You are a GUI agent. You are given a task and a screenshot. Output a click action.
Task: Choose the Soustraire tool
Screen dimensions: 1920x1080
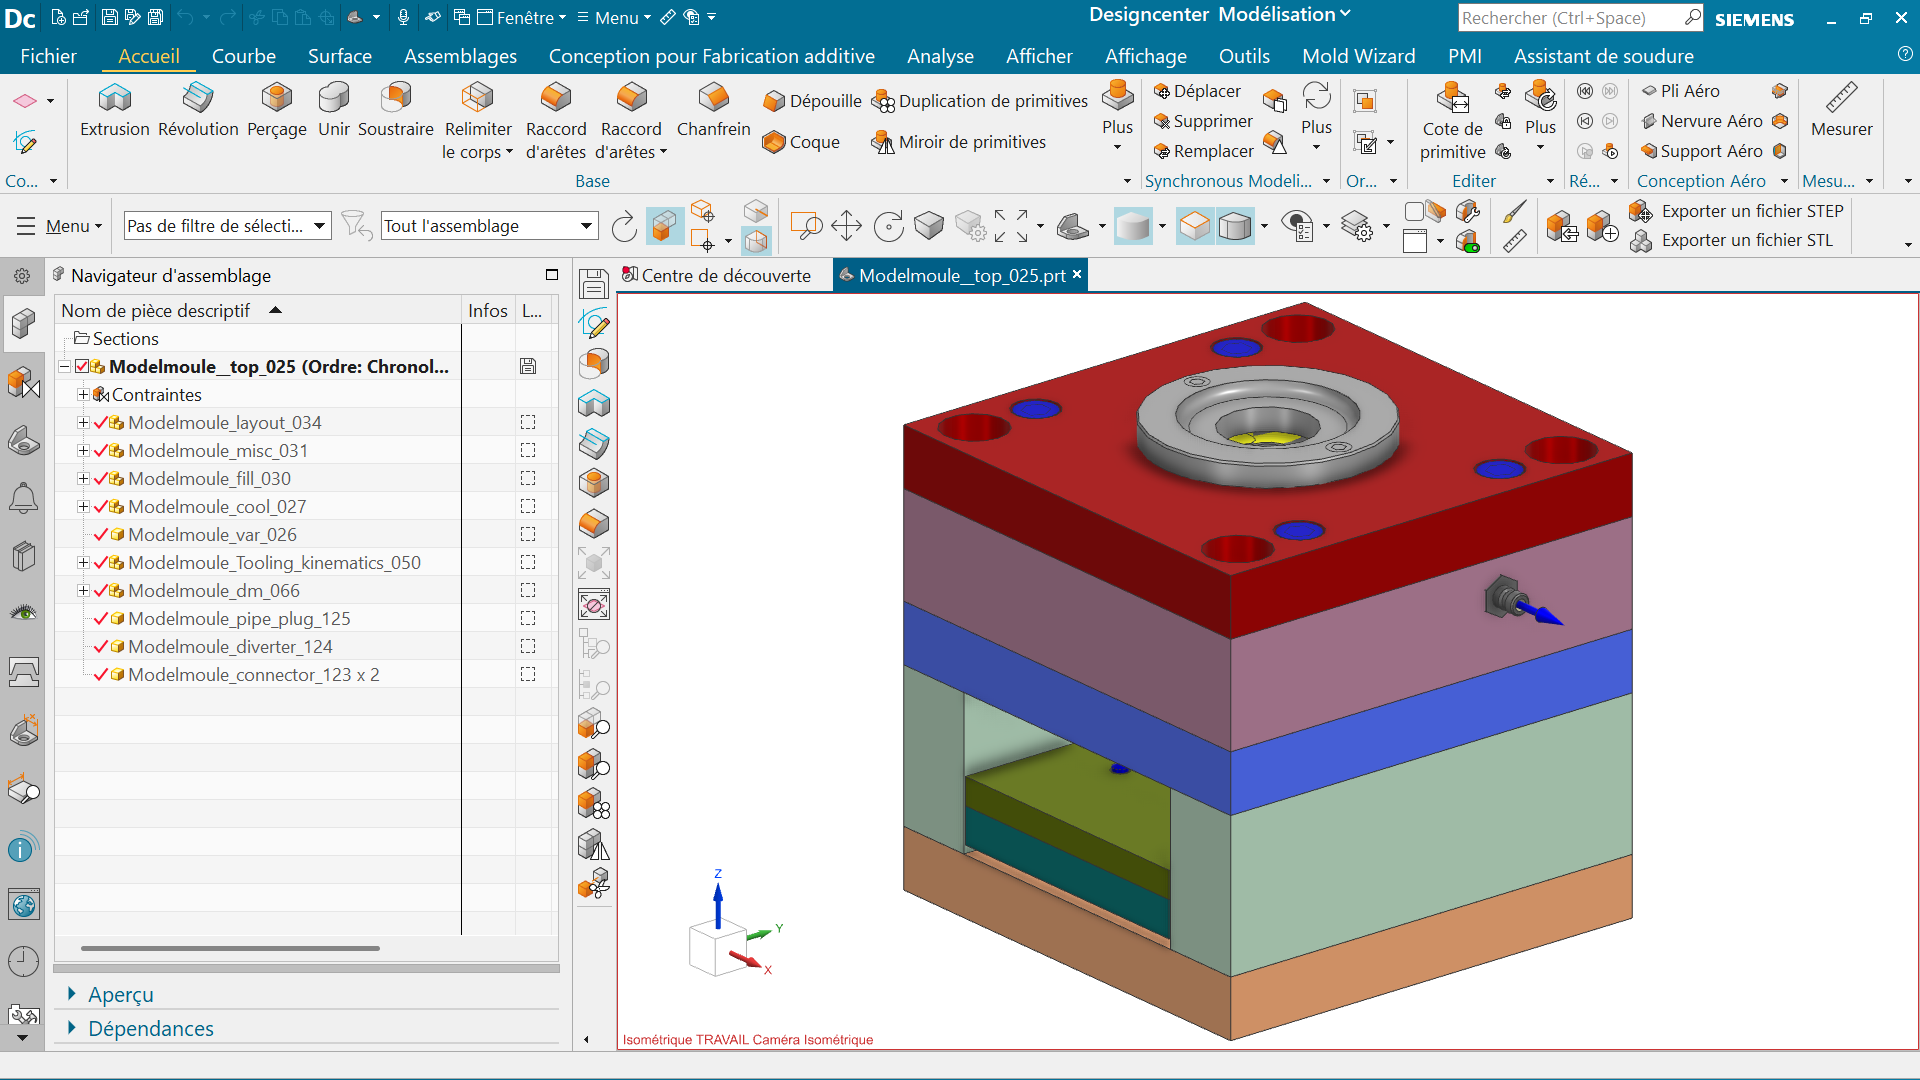396,110
